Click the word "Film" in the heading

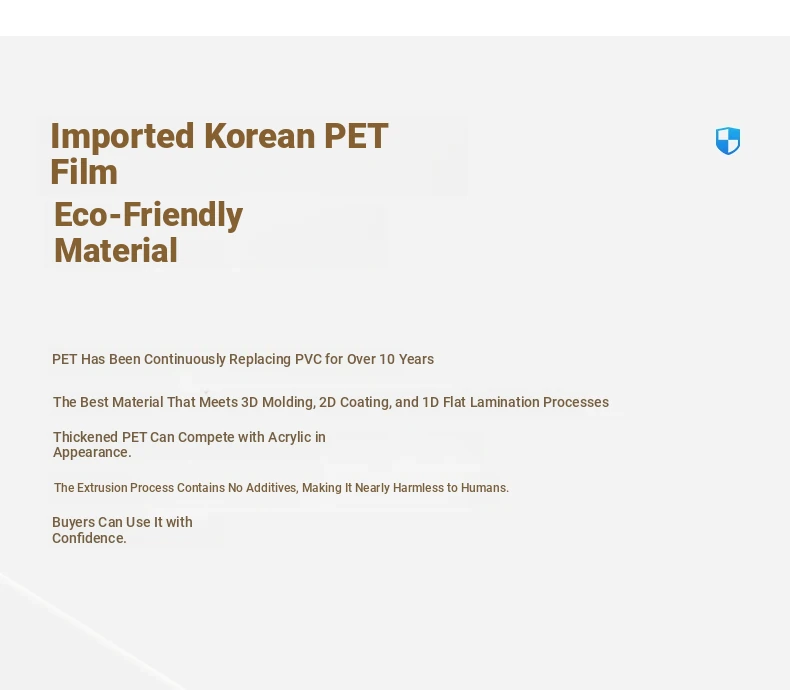(84, 172)
